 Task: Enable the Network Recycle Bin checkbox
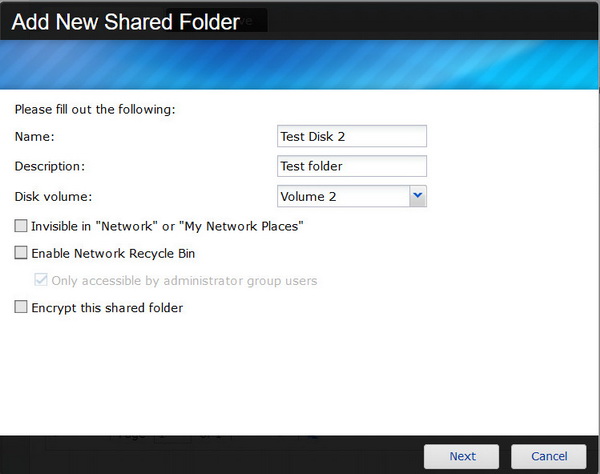21,254
